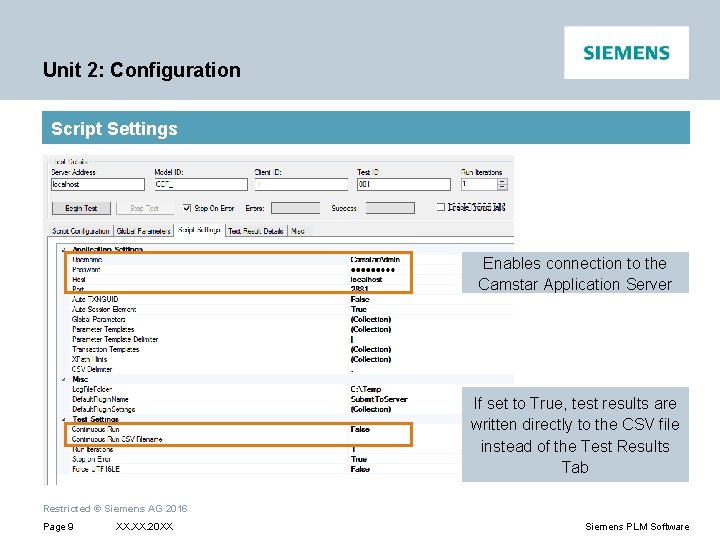Click the Client ID input field
This screenshot has width=720, height=540.
click(301, 184)
